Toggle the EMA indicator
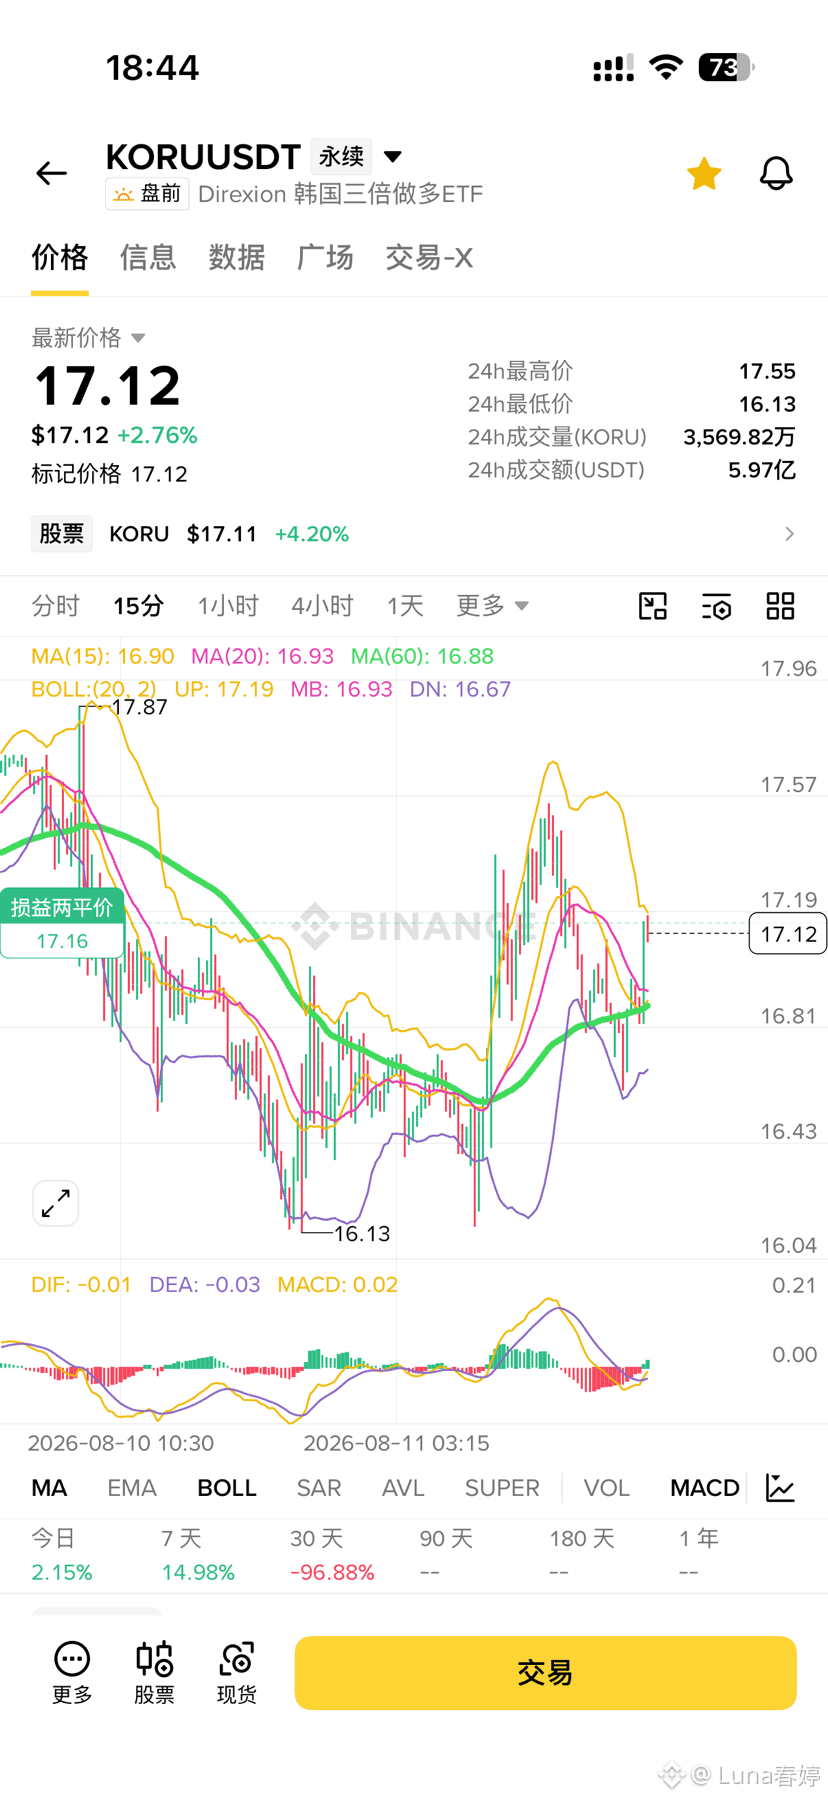The height and width of the screenshot is (1801, 828). 132,1488
